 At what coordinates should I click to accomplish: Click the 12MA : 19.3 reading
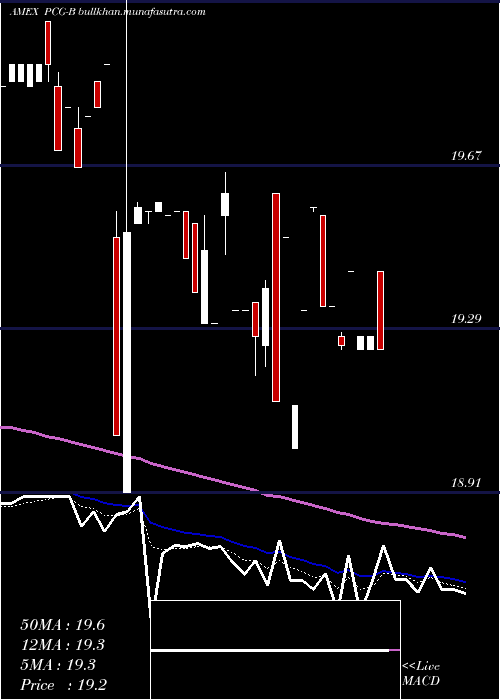point(62,645)
